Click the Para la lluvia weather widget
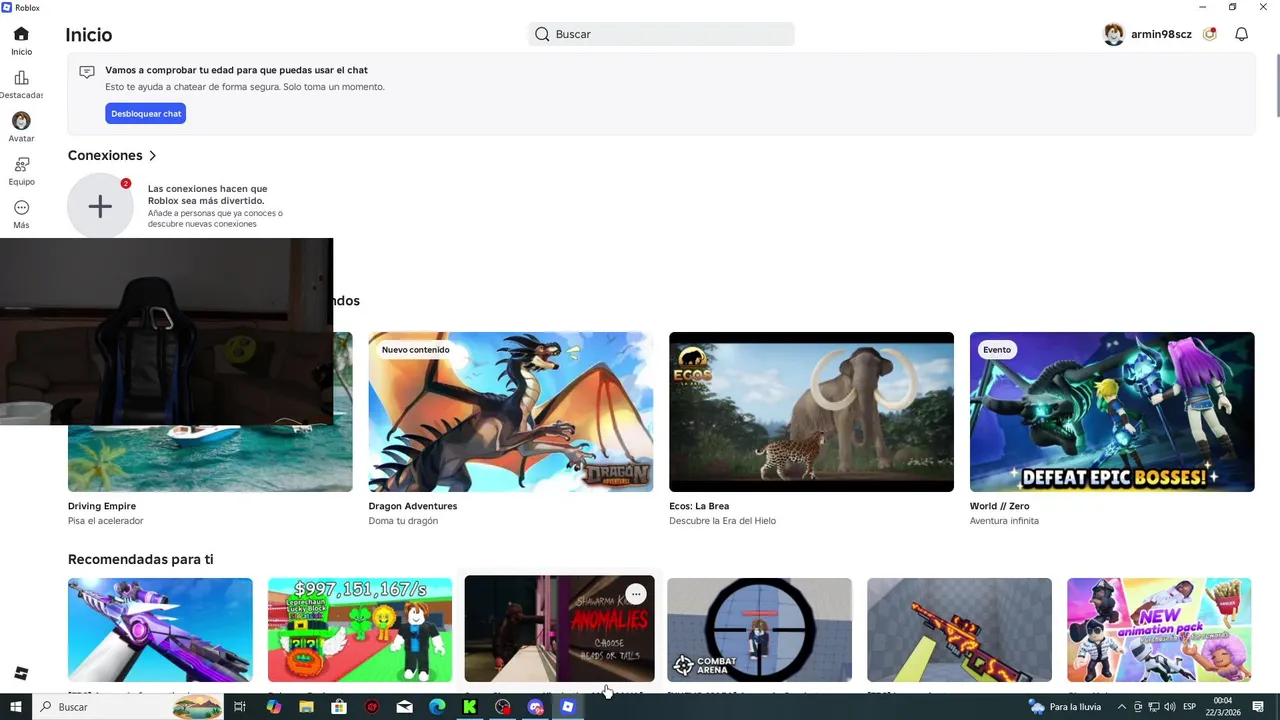Screen dimensions: 1280x720 point(1065,707)
